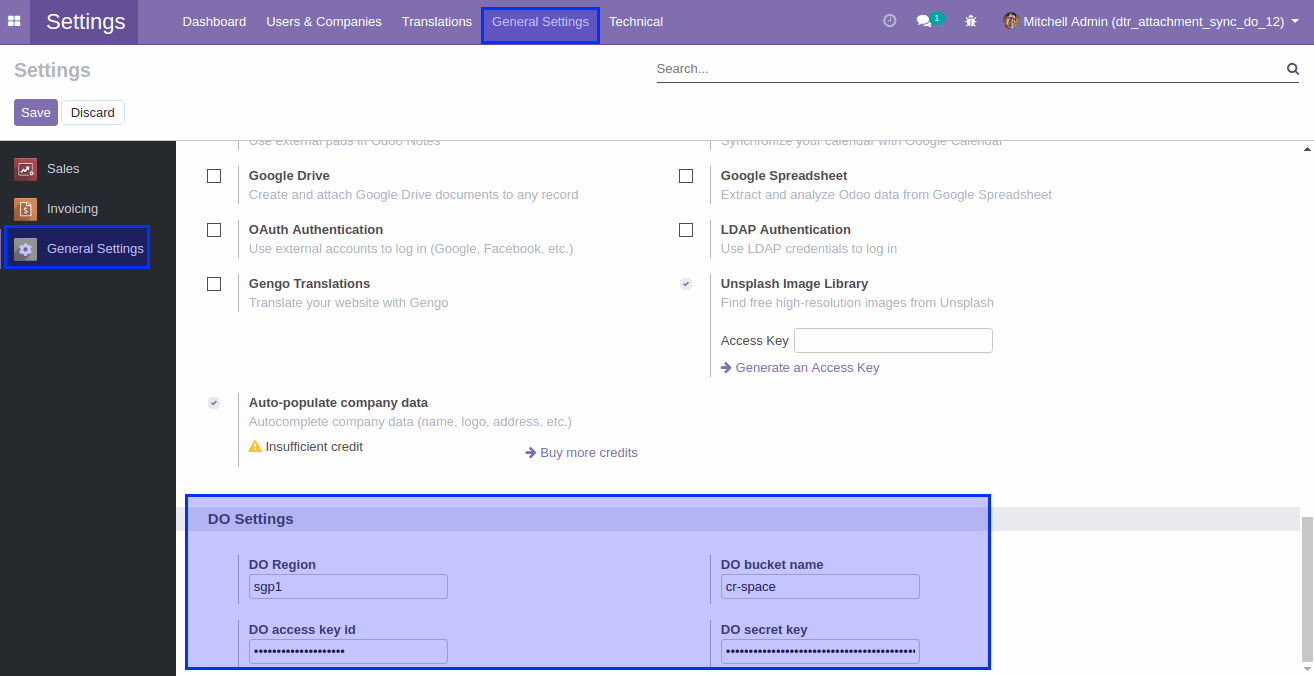Viewport: 1314px width, 676px height.
Task: Click Buy more credits link
Action: [582, 453]
